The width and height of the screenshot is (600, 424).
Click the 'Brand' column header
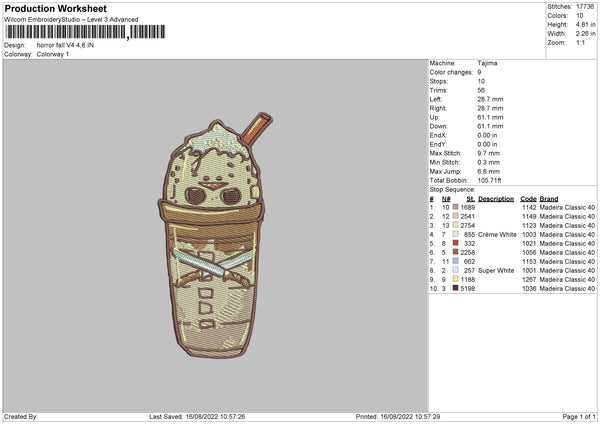point(549,199)
